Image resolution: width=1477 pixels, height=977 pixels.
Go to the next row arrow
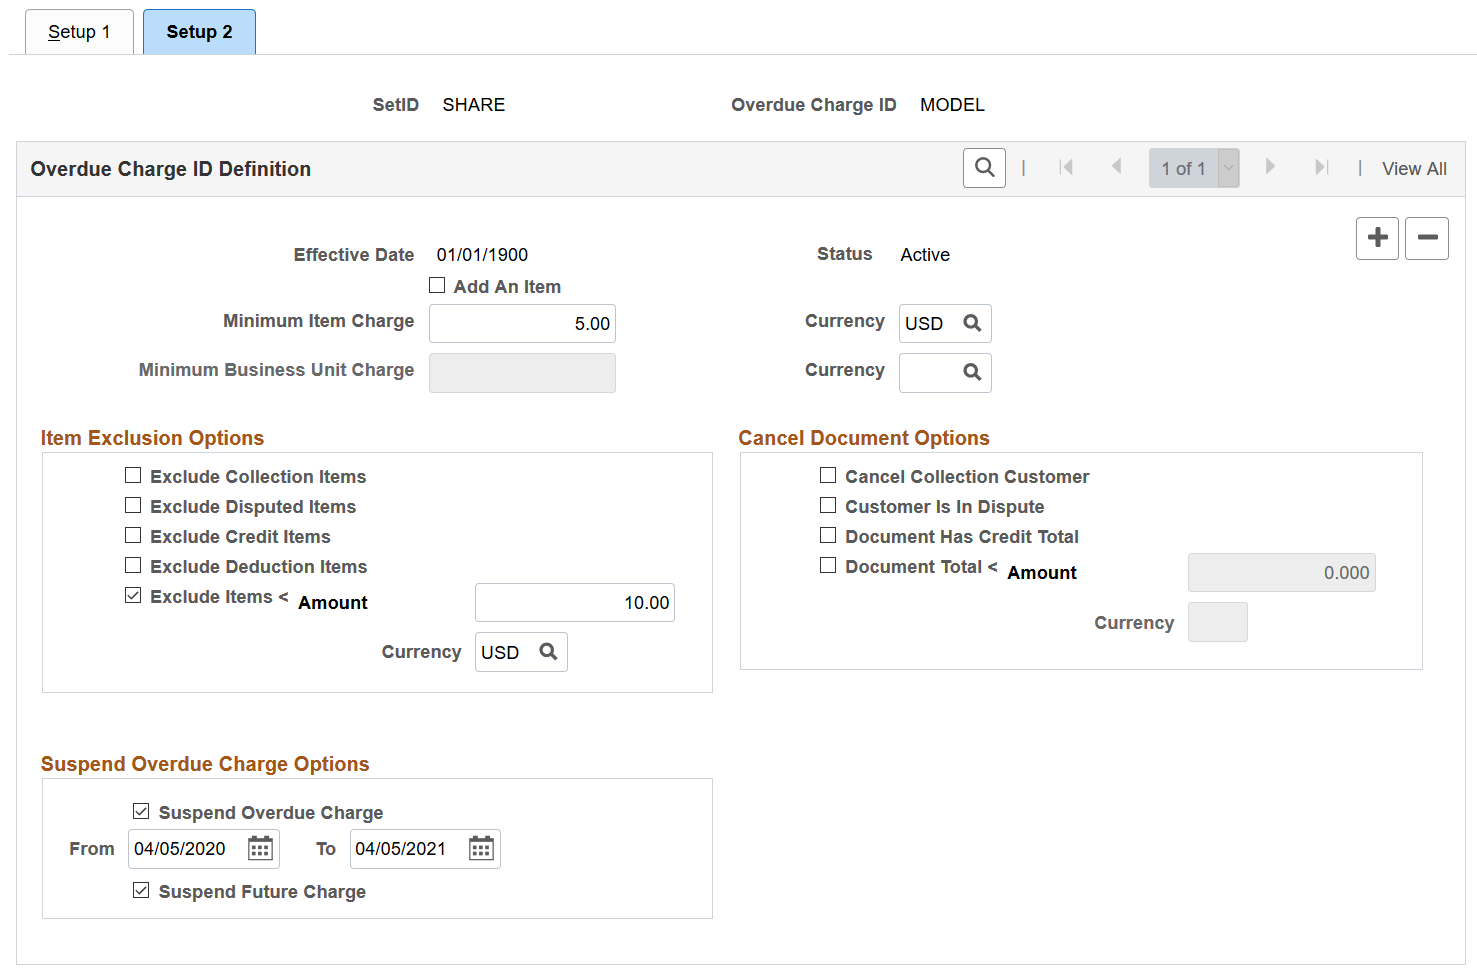click(x=1270, y=167)
